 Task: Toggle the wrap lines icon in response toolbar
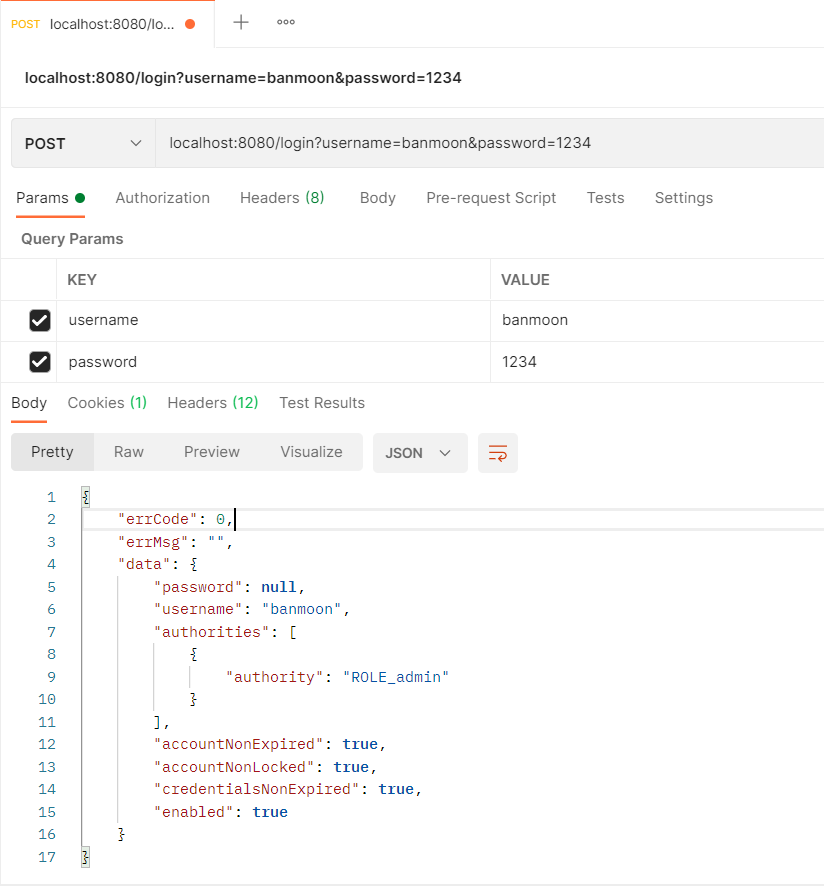click(497, 453)
